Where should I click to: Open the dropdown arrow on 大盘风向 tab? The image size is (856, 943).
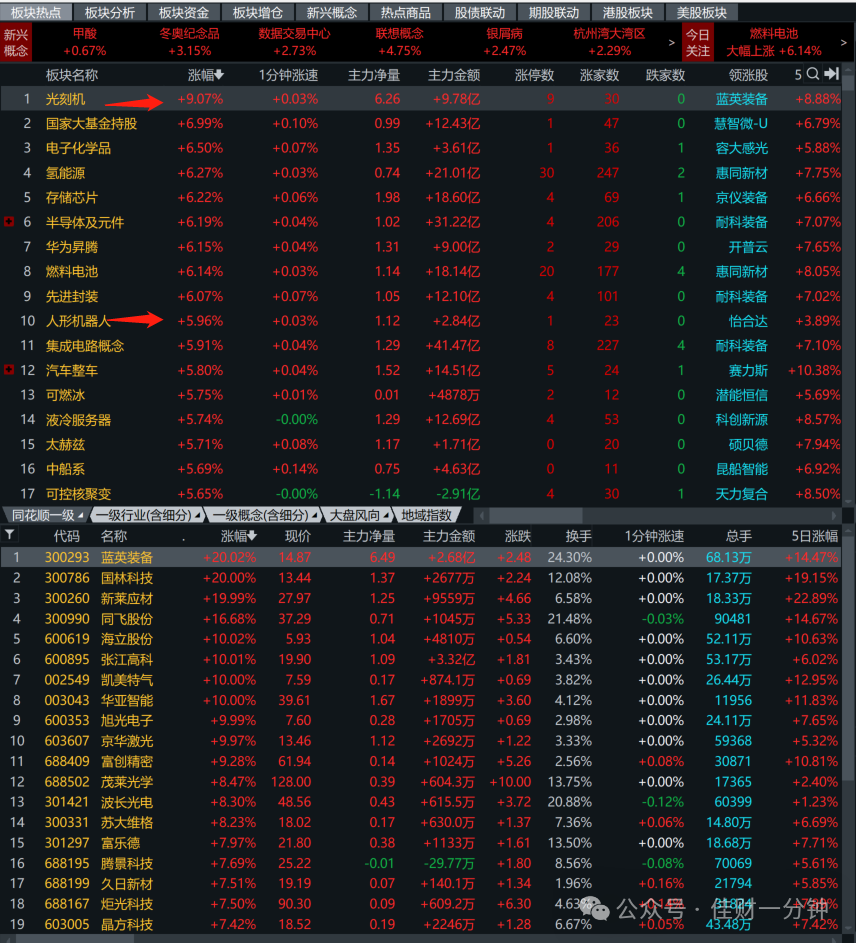click(x=385, y=516)
